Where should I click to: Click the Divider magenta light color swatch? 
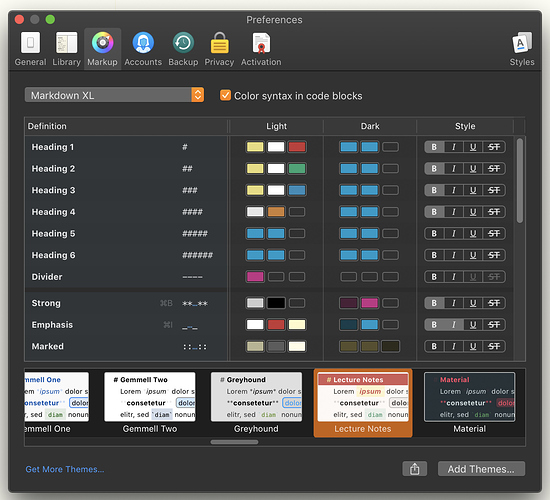(255, 277)
